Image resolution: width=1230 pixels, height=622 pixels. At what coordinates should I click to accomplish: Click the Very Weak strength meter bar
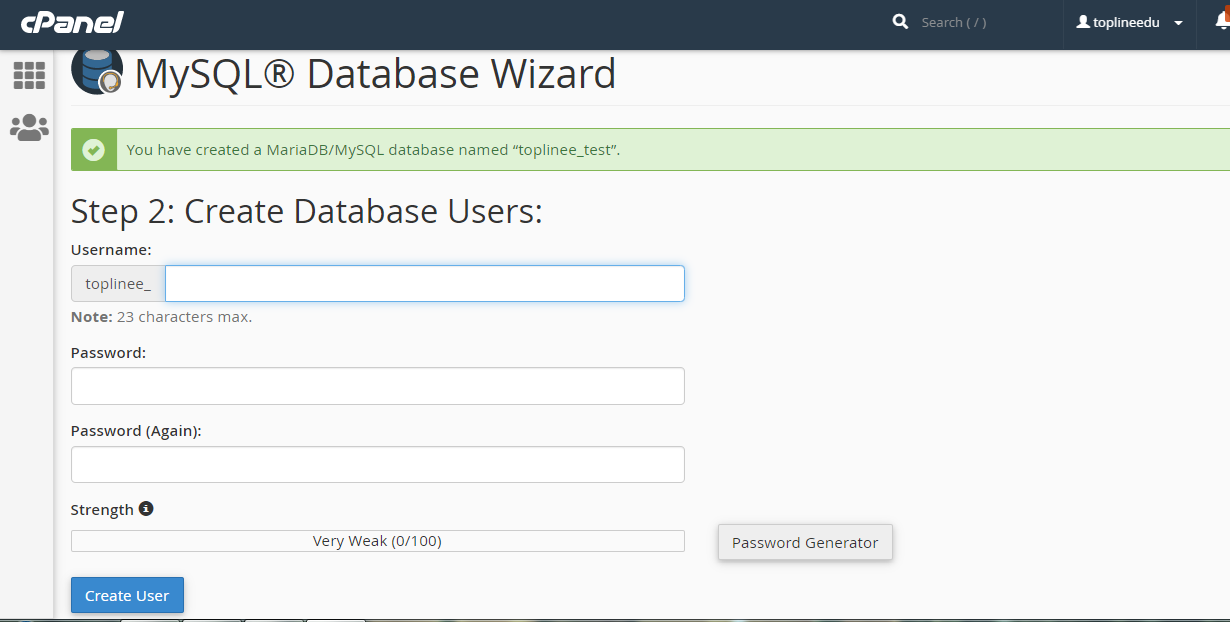(x=378, y=541)
